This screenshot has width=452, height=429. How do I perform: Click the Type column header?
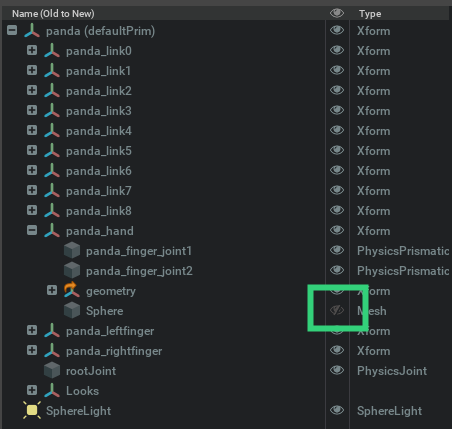(x=370, y=14)
